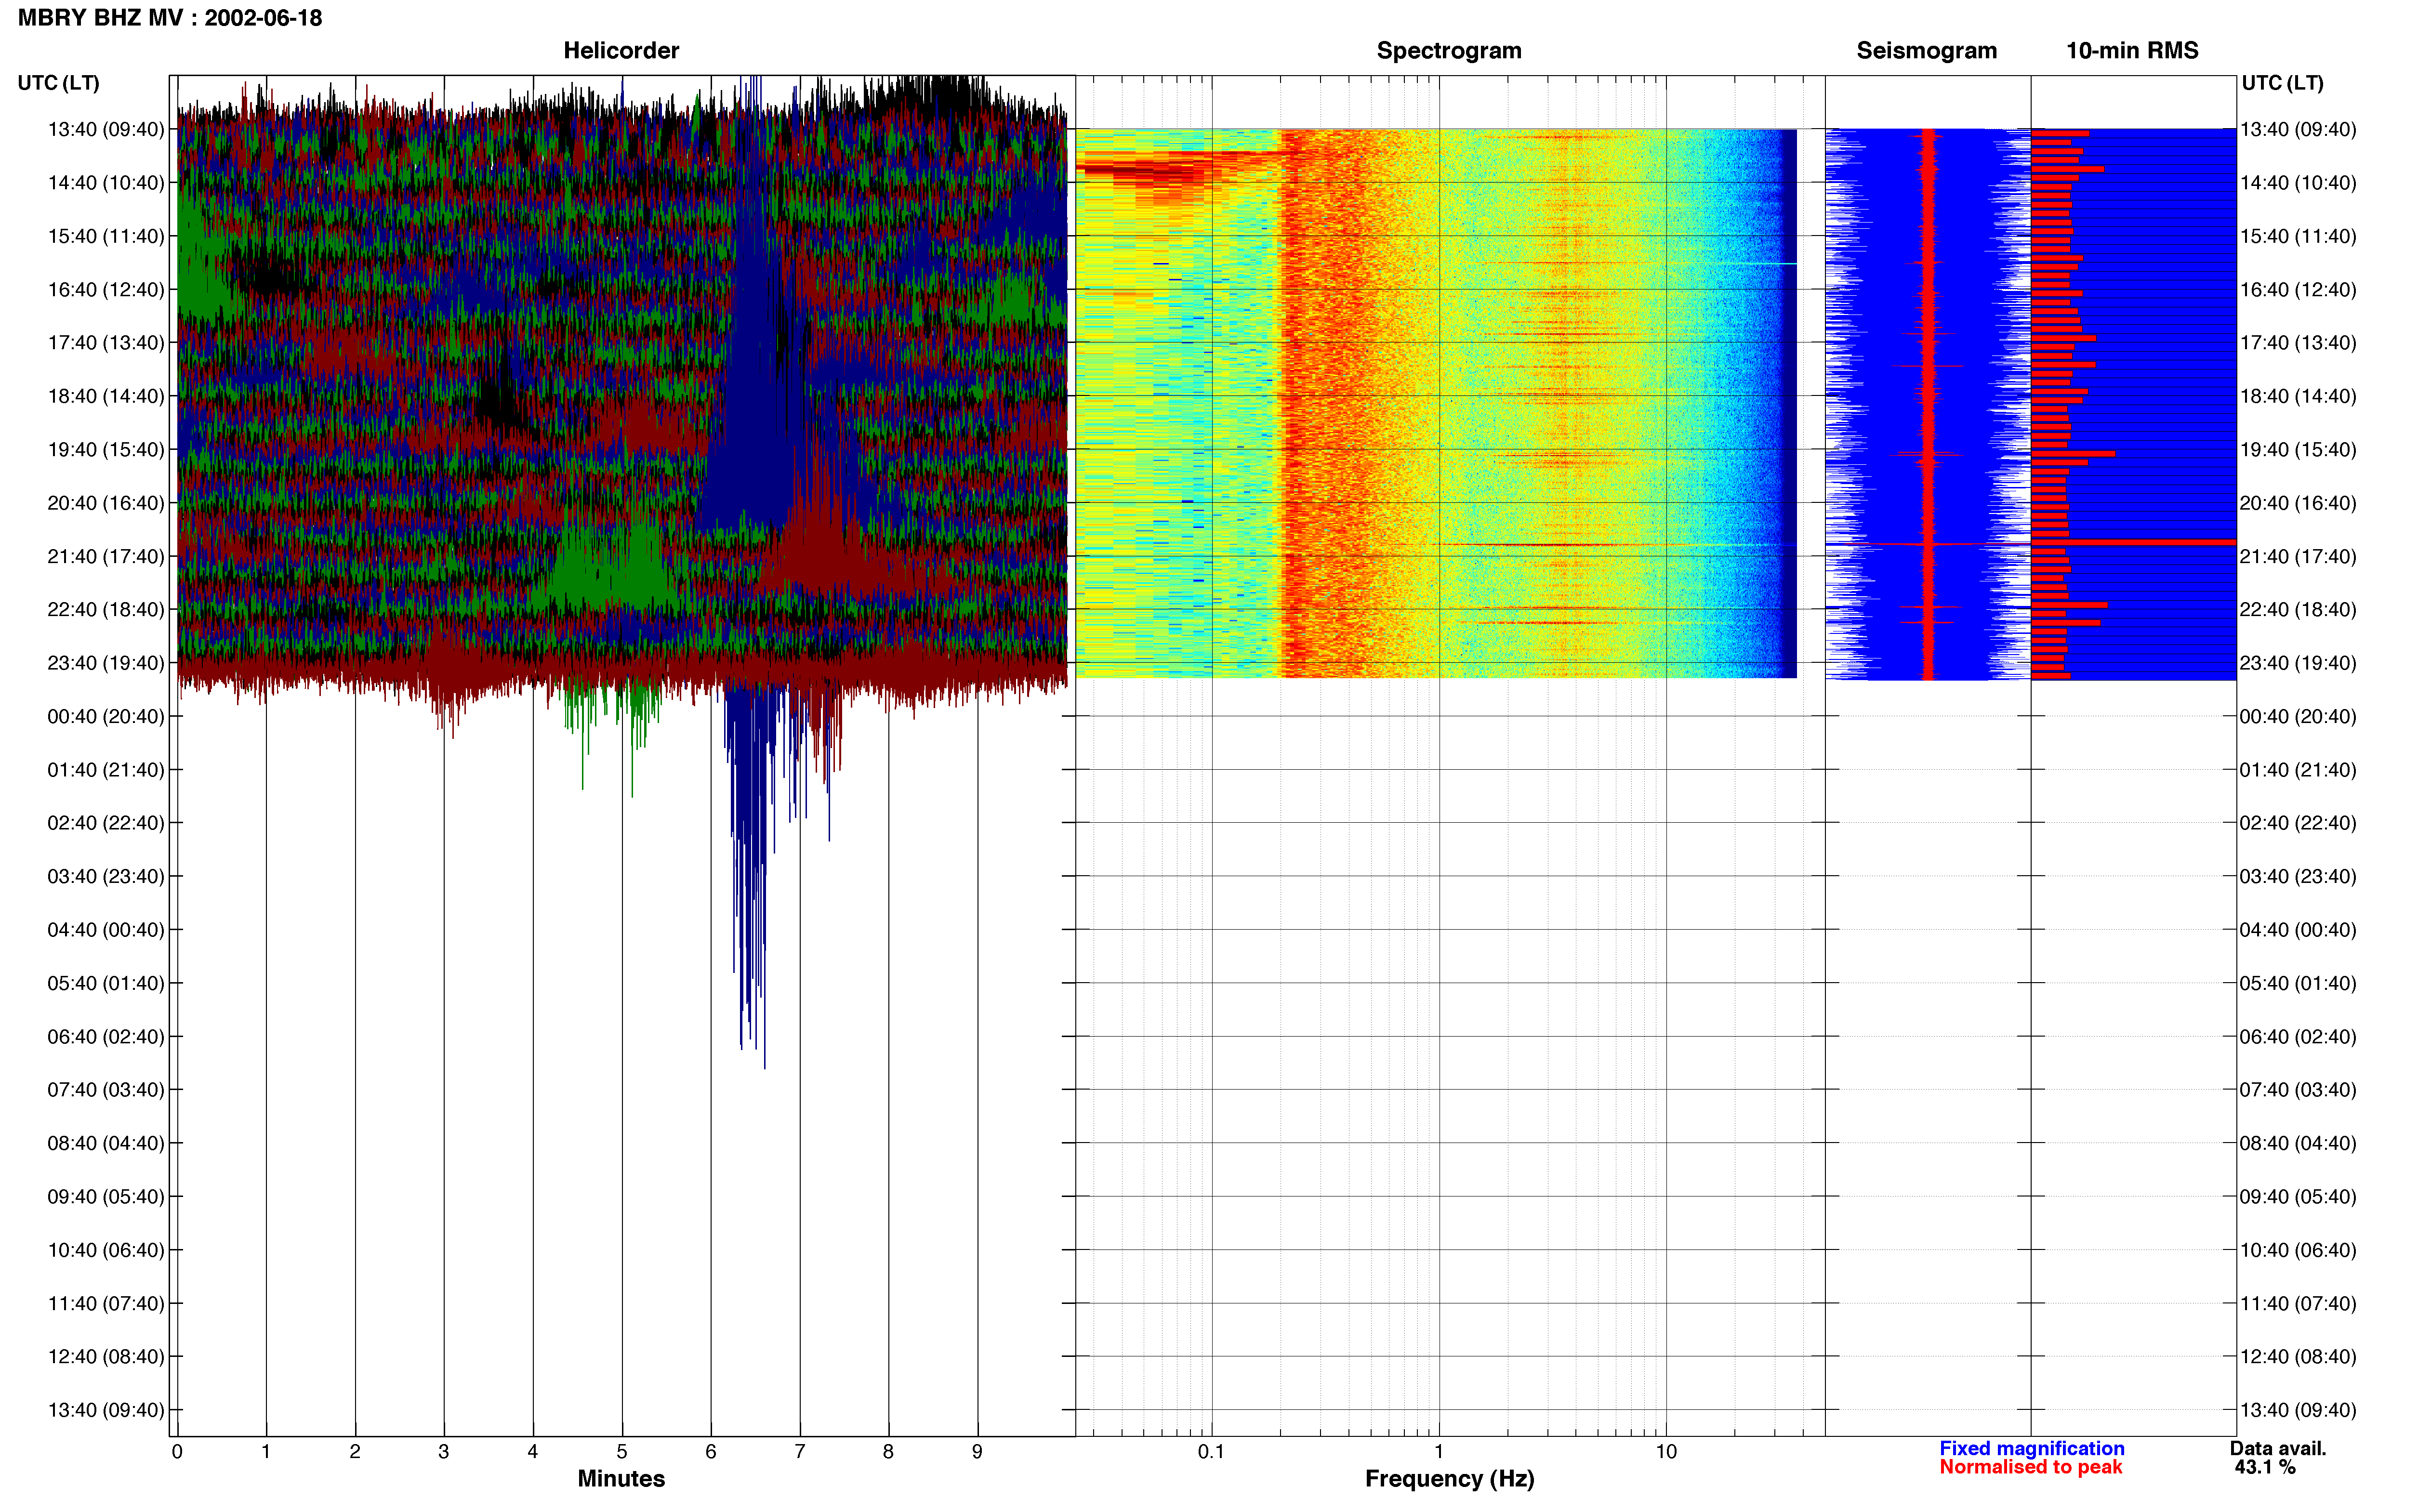Viewport: 2418px width, 1512px height.
Task: Click left axis label '03:40 (23:40)'
Action: coord(106,876)
